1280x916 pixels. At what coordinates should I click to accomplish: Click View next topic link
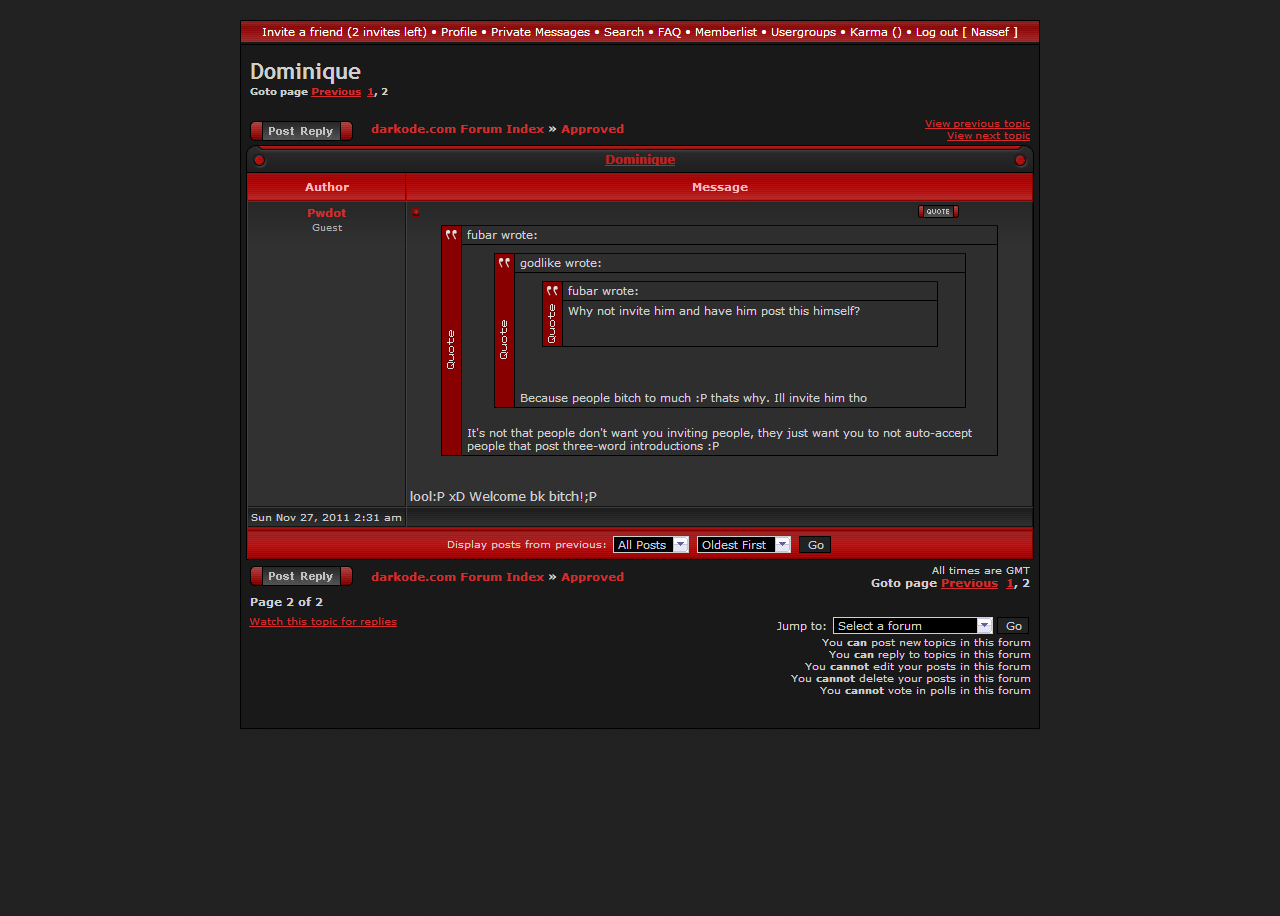[x=988, y=136]
